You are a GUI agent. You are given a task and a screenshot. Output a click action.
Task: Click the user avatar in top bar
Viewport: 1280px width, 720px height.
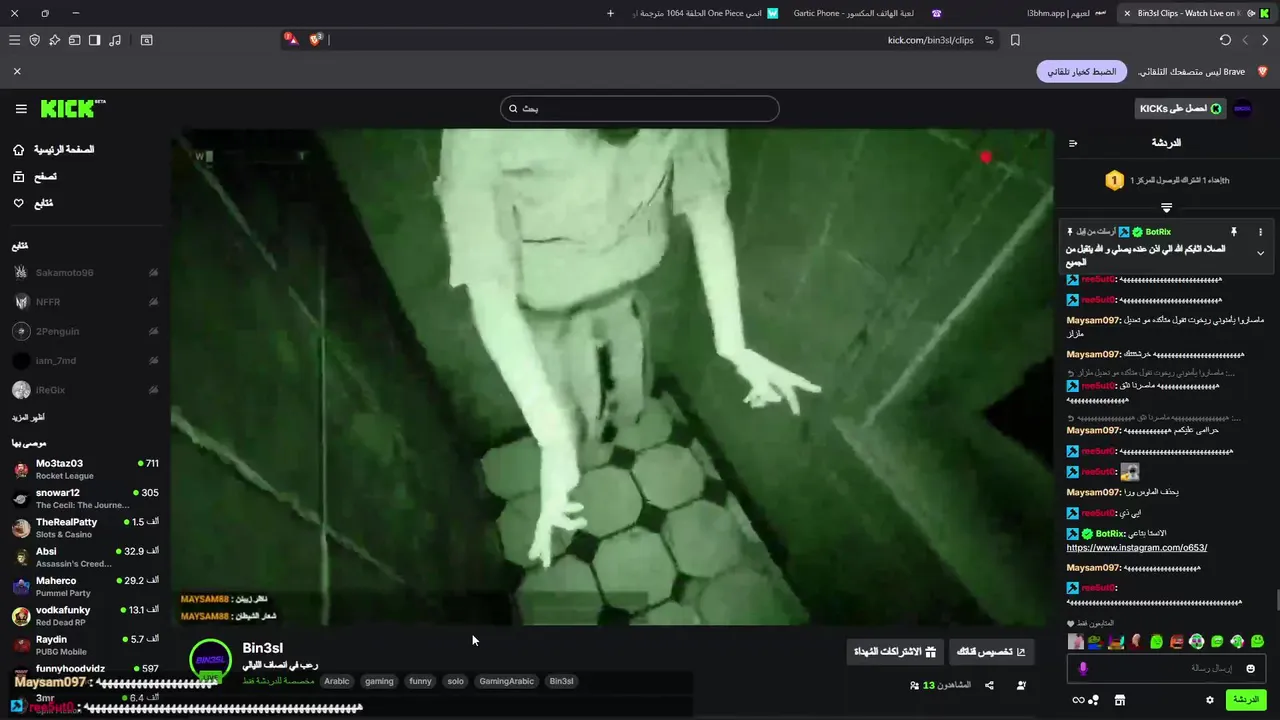point(1242,108)
